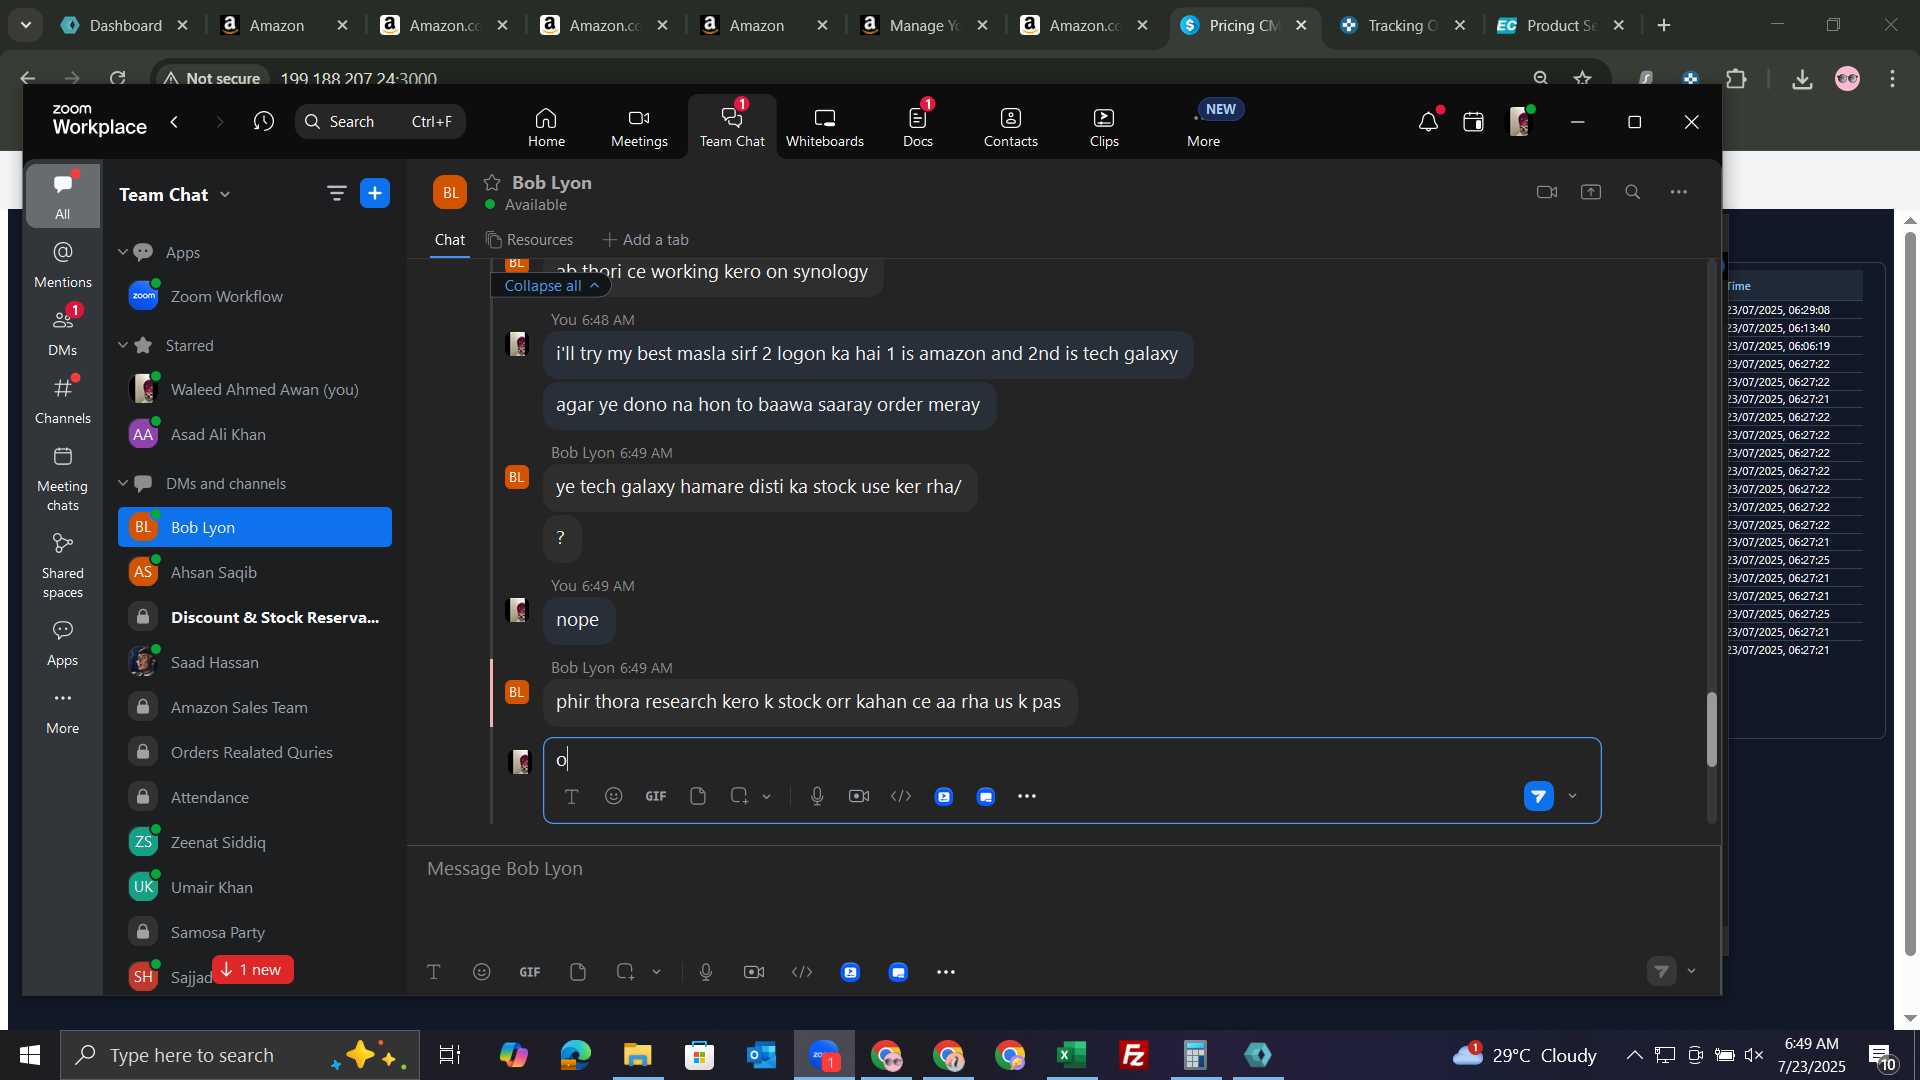Open the Whiteboards tab
Viewport: 1920px width, 1080px height.
tap(824, 127)
